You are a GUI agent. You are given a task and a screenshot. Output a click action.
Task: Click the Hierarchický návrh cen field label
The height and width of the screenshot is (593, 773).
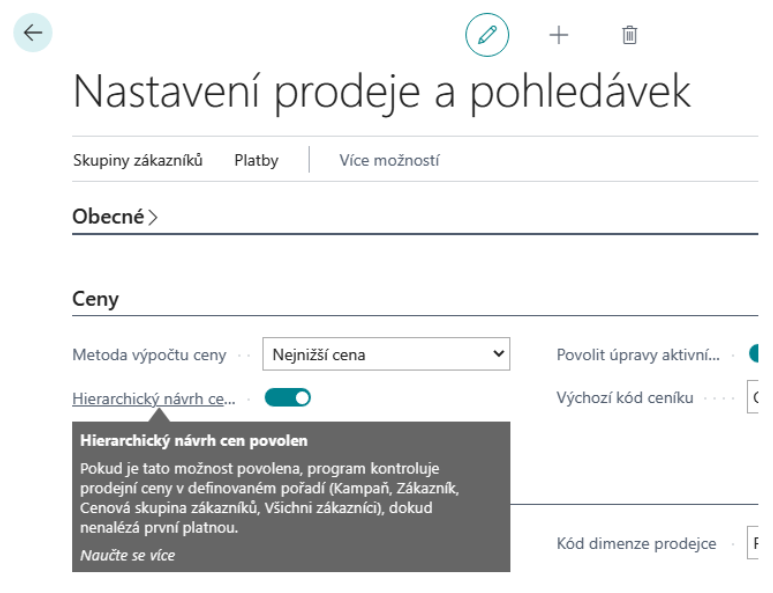(x=154, y=398)
